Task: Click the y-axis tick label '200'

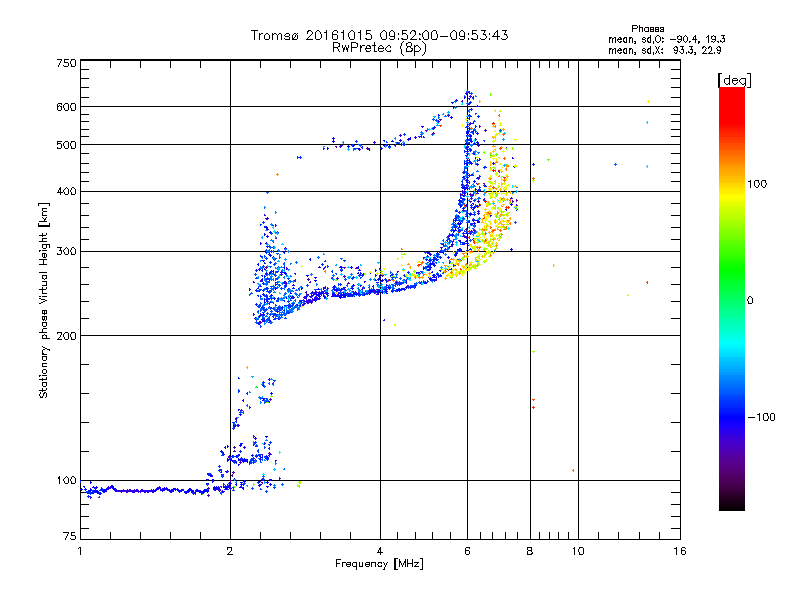Action: tap(66, 336)
